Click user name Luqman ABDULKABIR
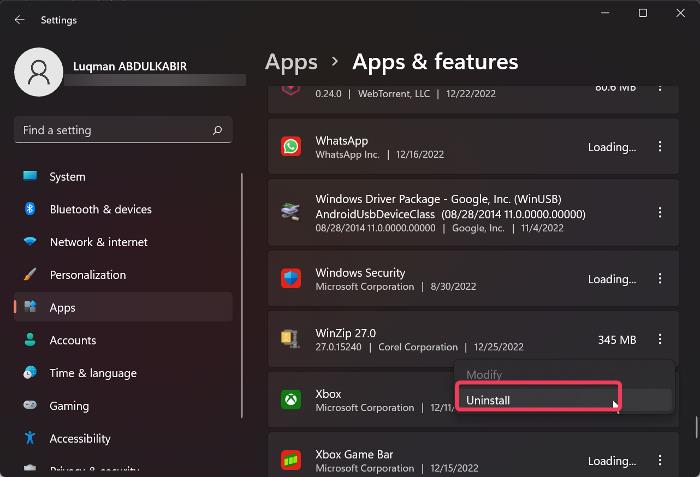 coord(129,67)
